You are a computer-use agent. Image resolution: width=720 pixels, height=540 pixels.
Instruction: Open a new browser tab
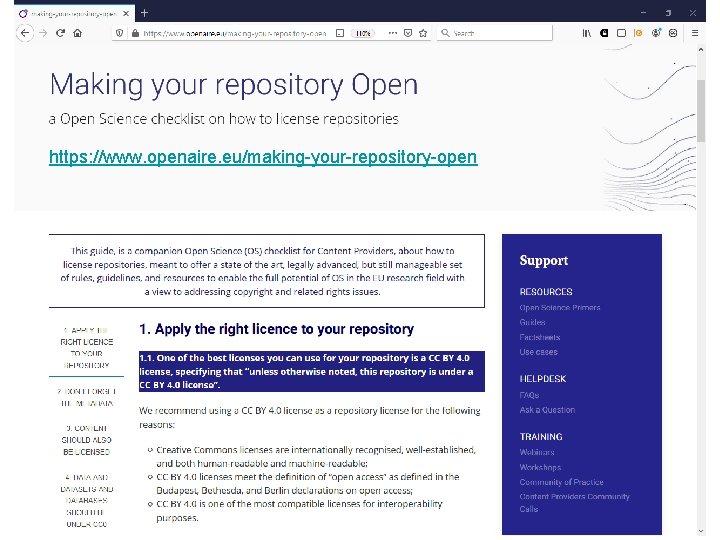(x=145, y=13)
